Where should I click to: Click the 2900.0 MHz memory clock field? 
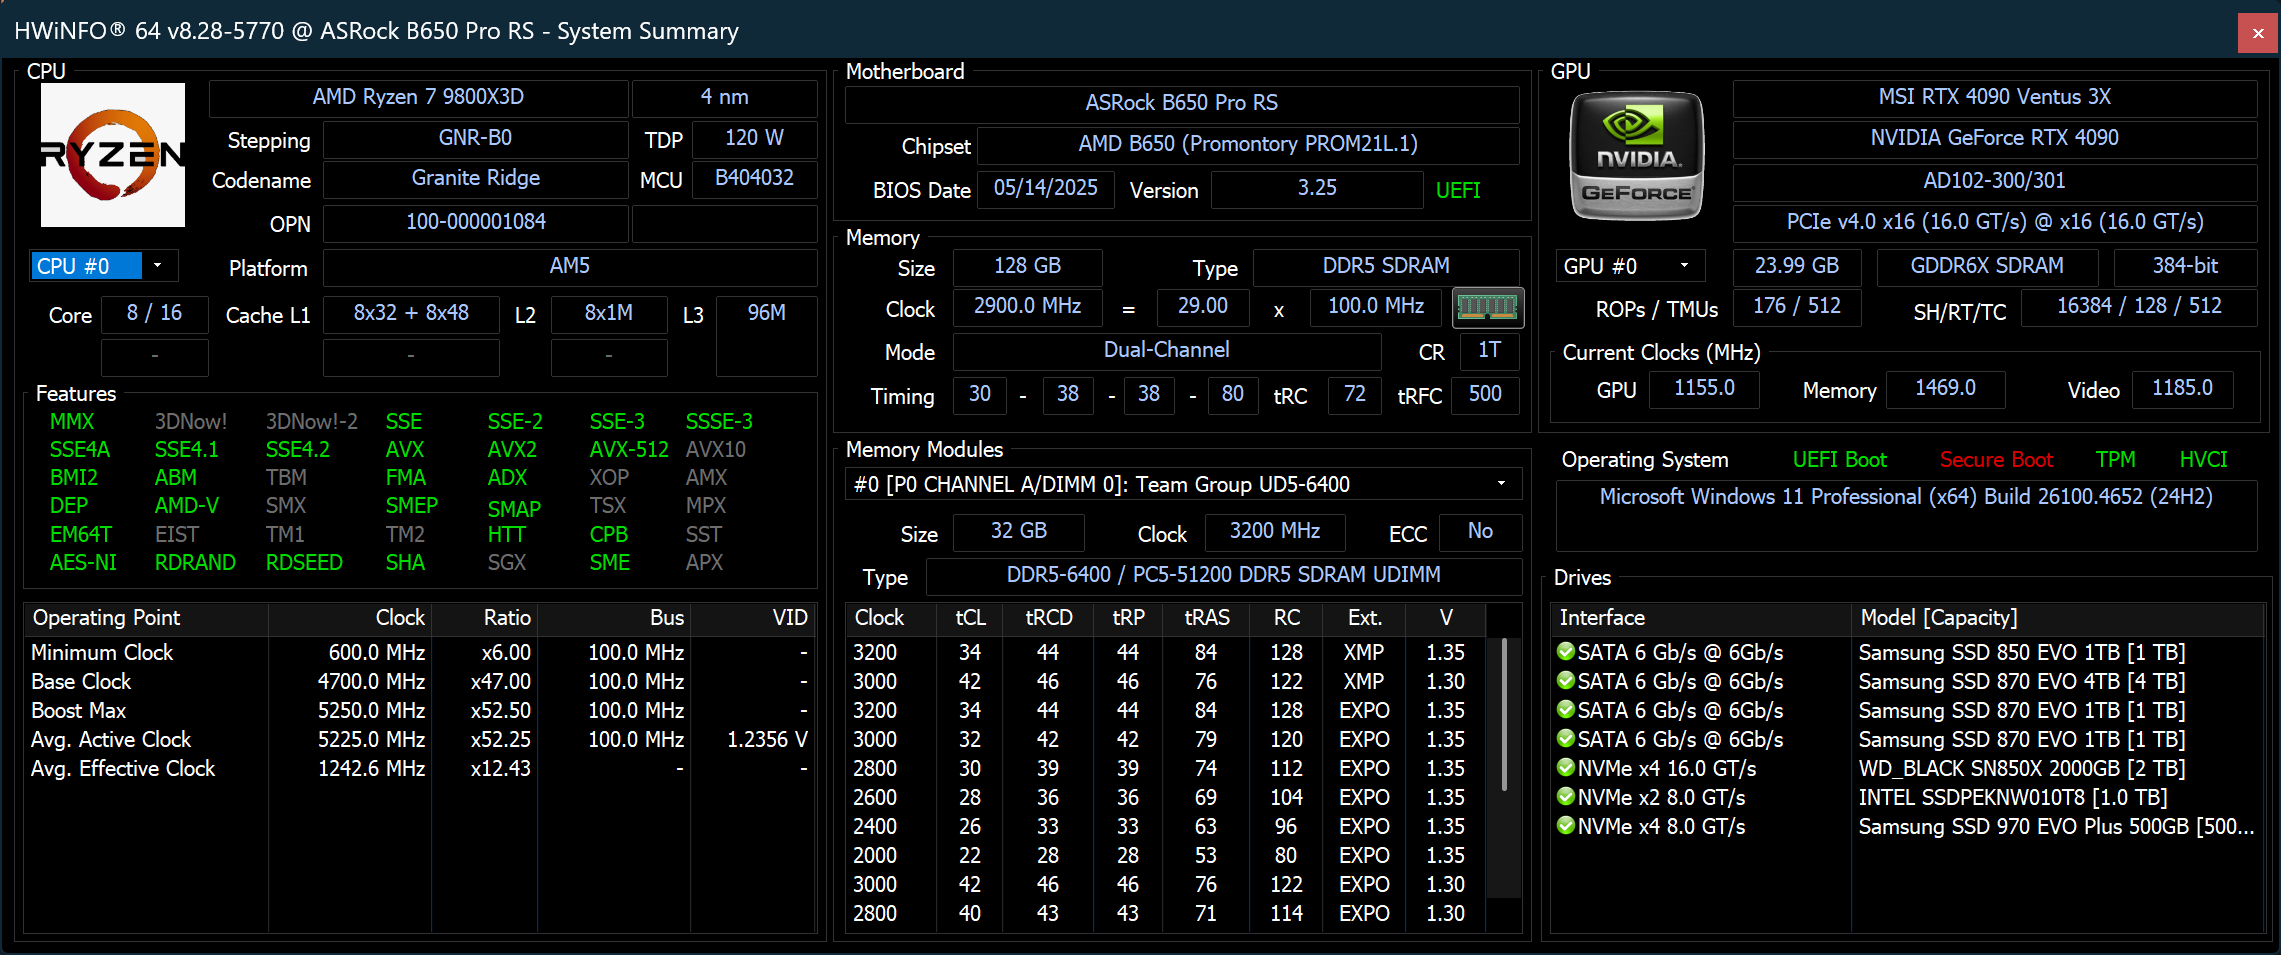tap(1027, 306)
